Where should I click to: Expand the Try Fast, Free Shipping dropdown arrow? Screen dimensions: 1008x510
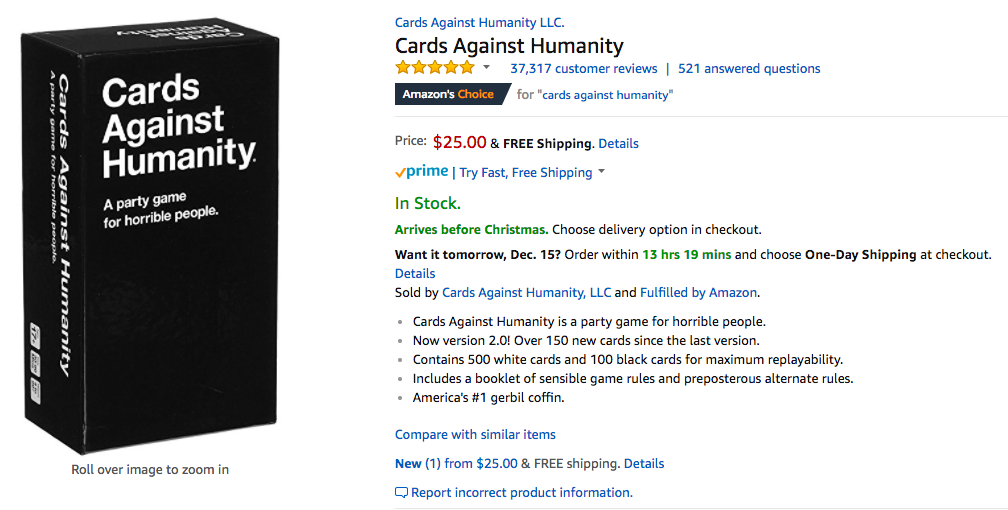pos(601,172)
